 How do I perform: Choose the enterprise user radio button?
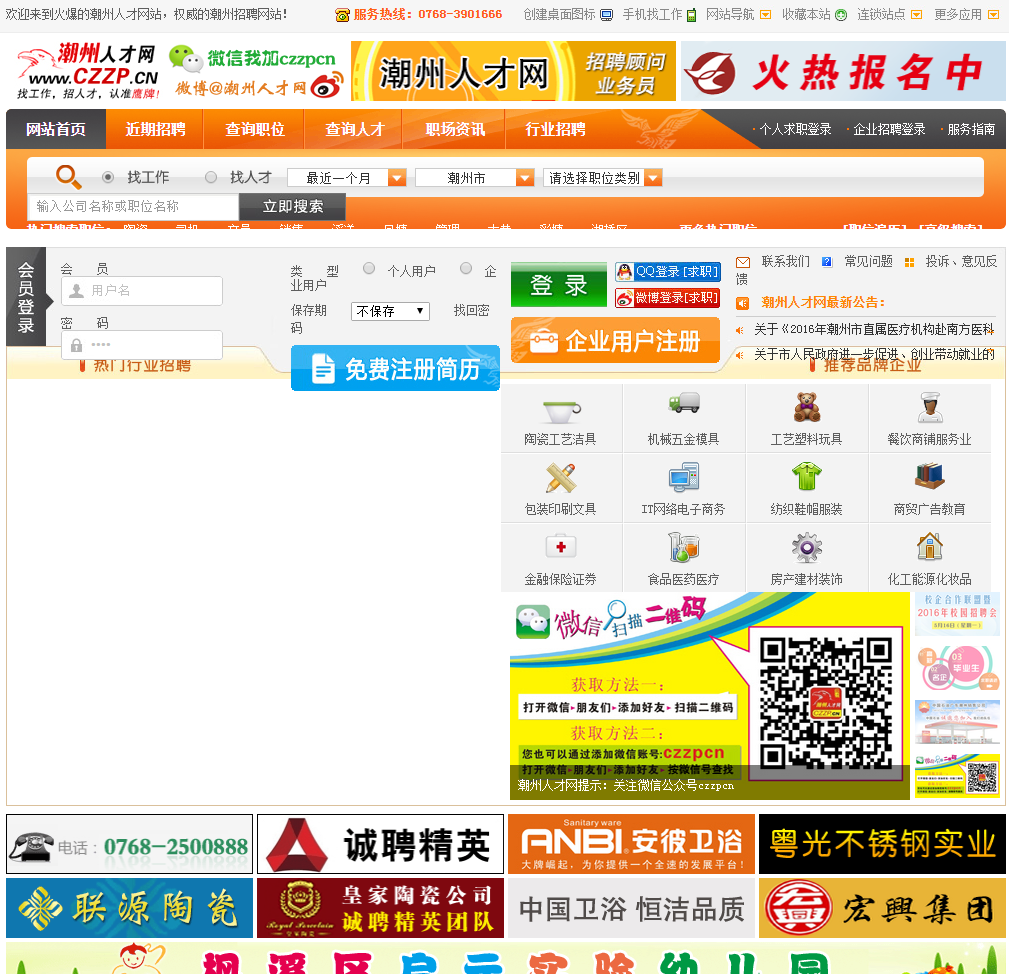pos(466,268)
